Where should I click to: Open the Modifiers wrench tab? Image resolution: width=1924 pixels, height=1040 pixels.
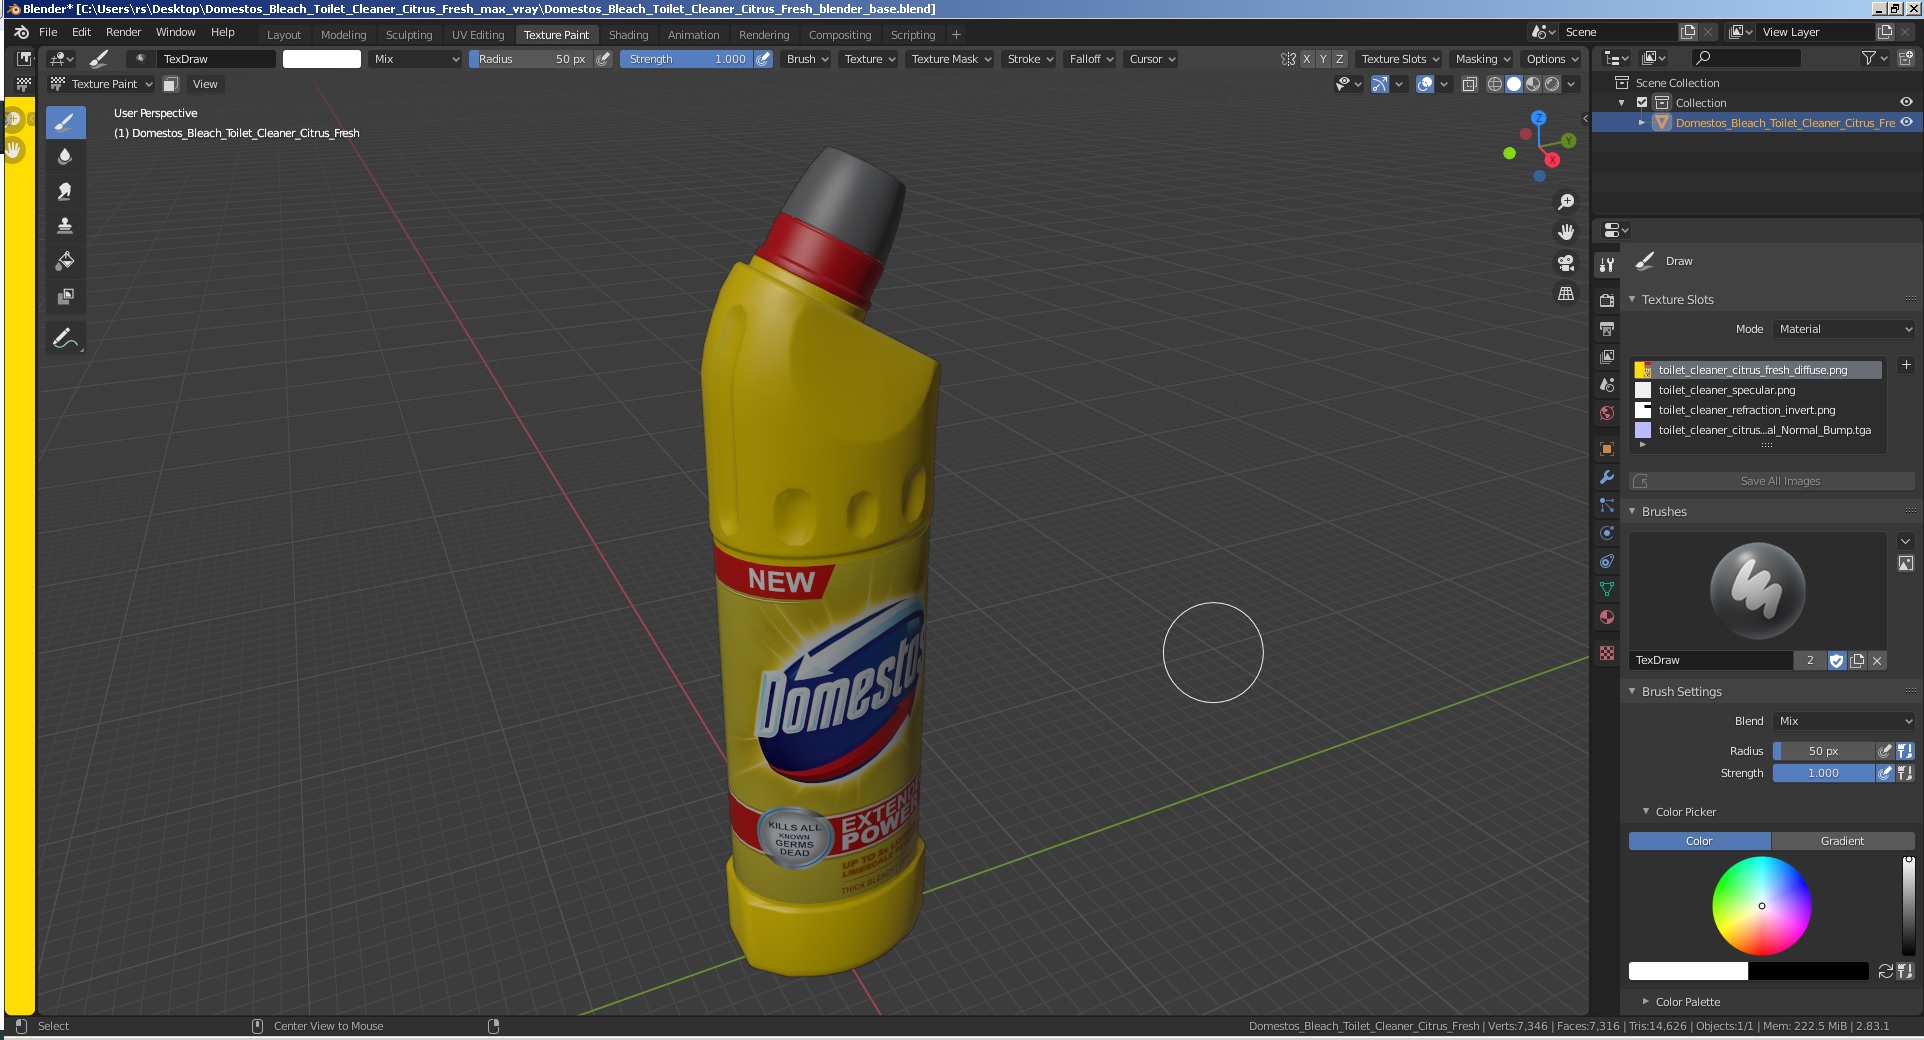(x=1607, y=477)
